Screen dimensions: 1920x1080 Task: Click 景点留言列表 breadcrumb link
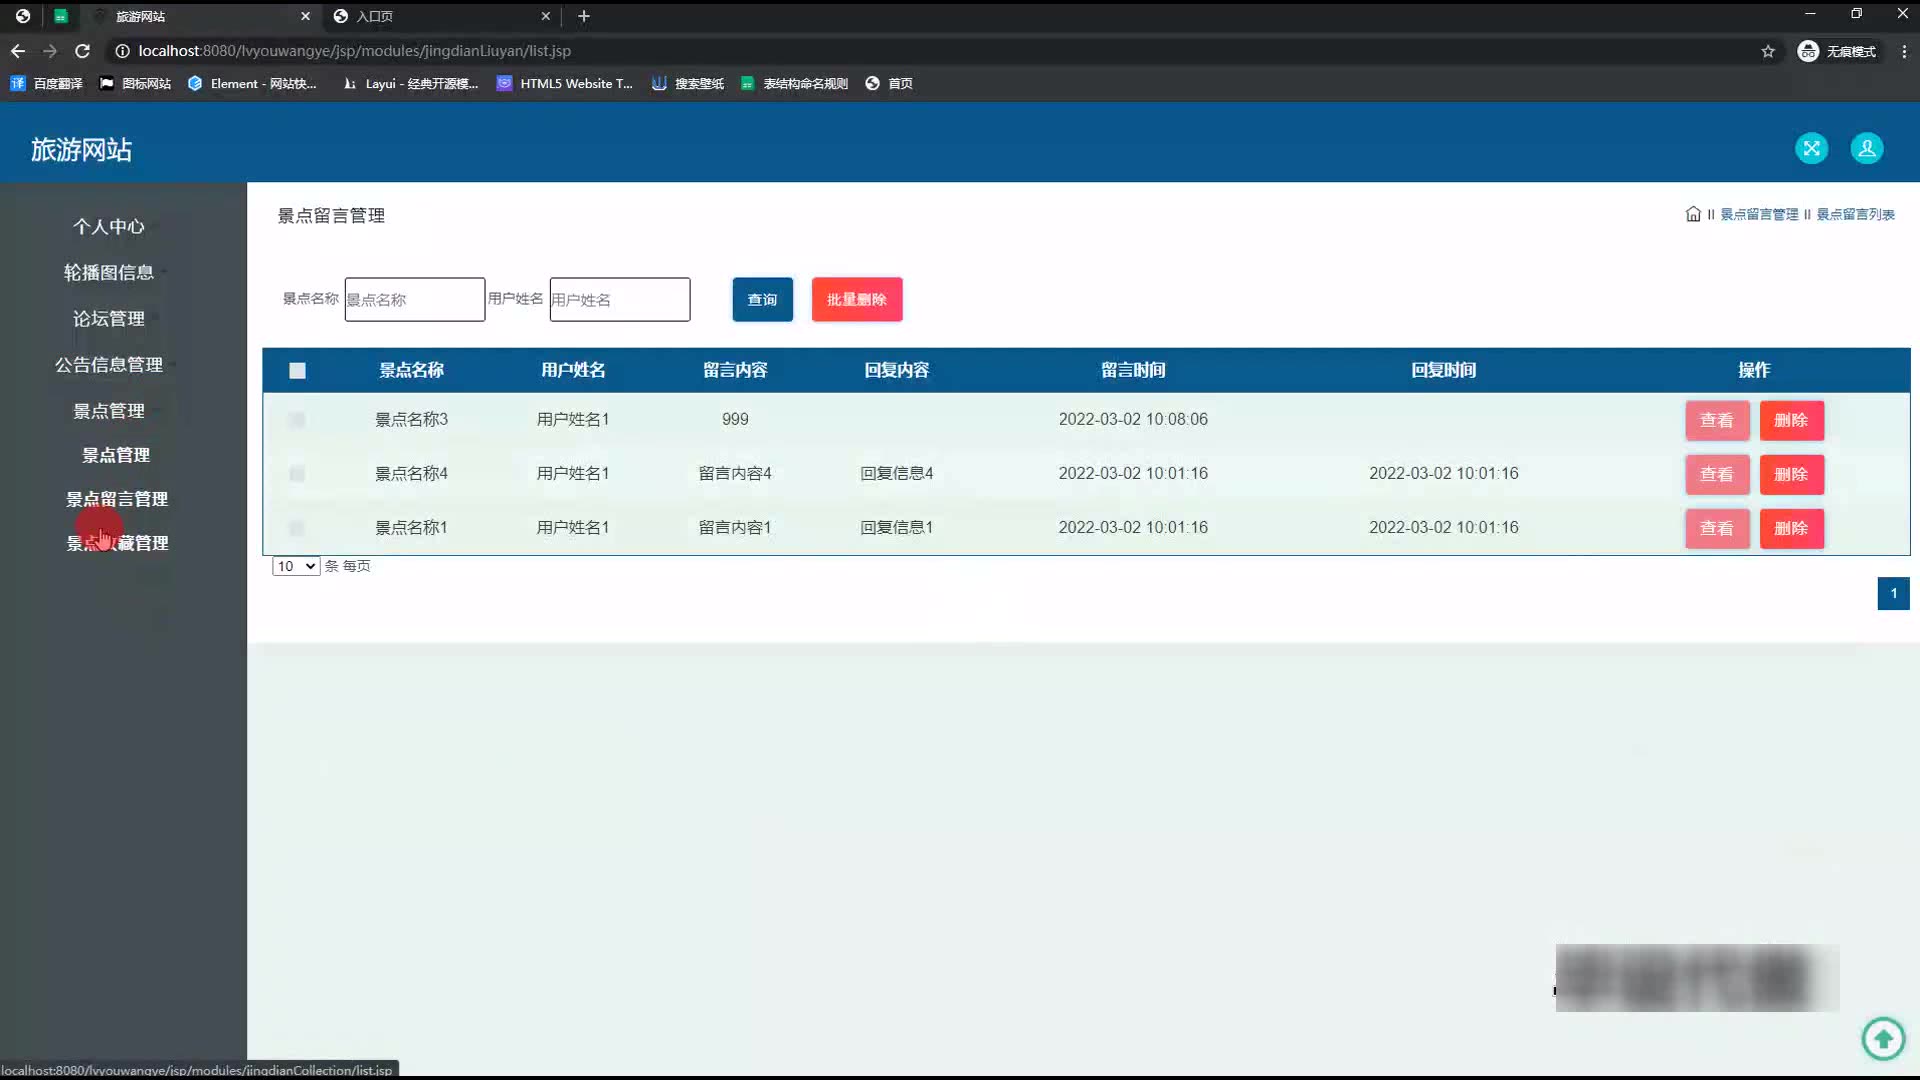point(1855,214)
